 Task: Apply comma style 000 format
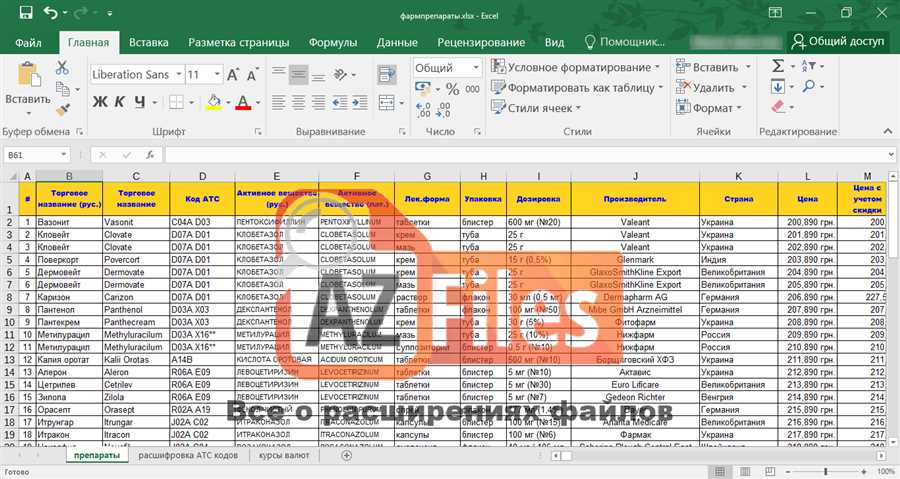(472, 89)
